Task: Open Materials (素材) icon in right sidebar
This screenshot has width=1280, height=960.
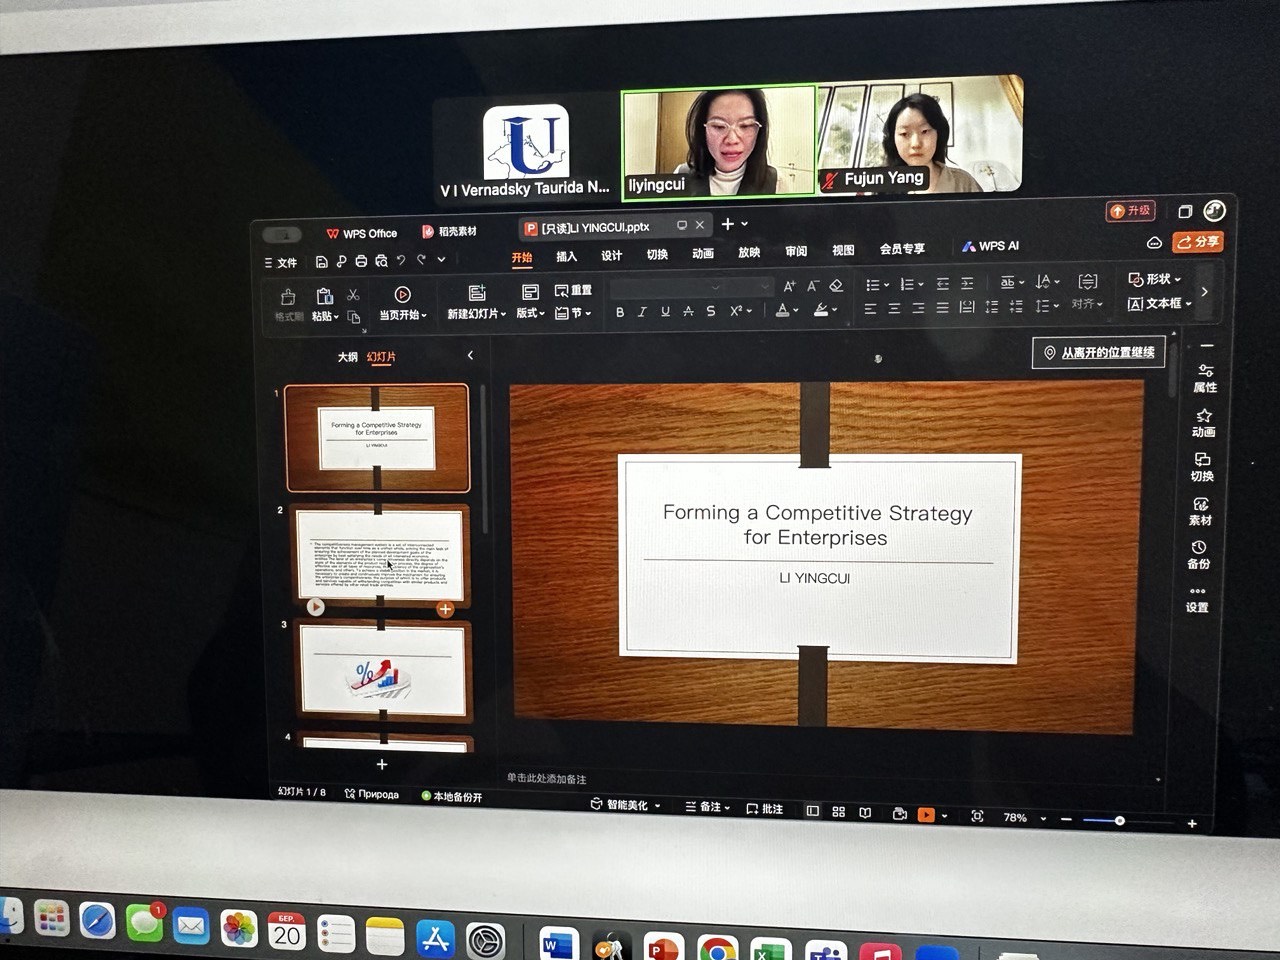Action: 1200,511
